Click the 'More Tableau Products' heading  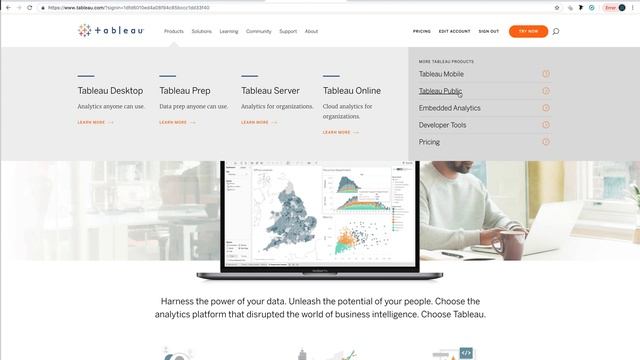coord(446,62)
